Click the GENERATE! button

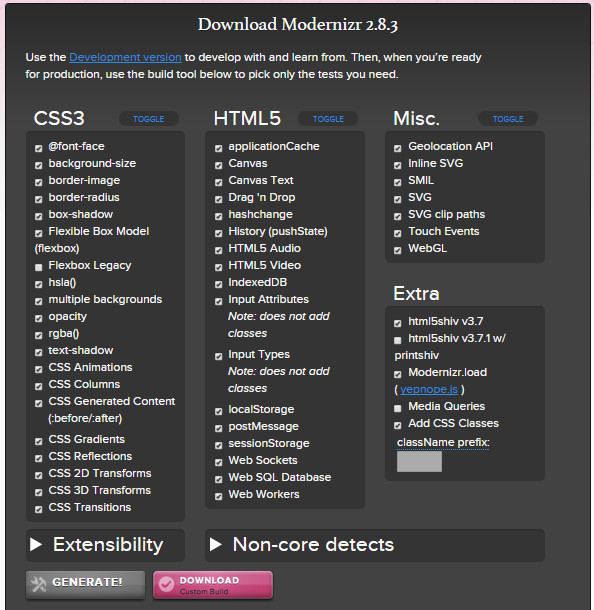click(86, 584)
